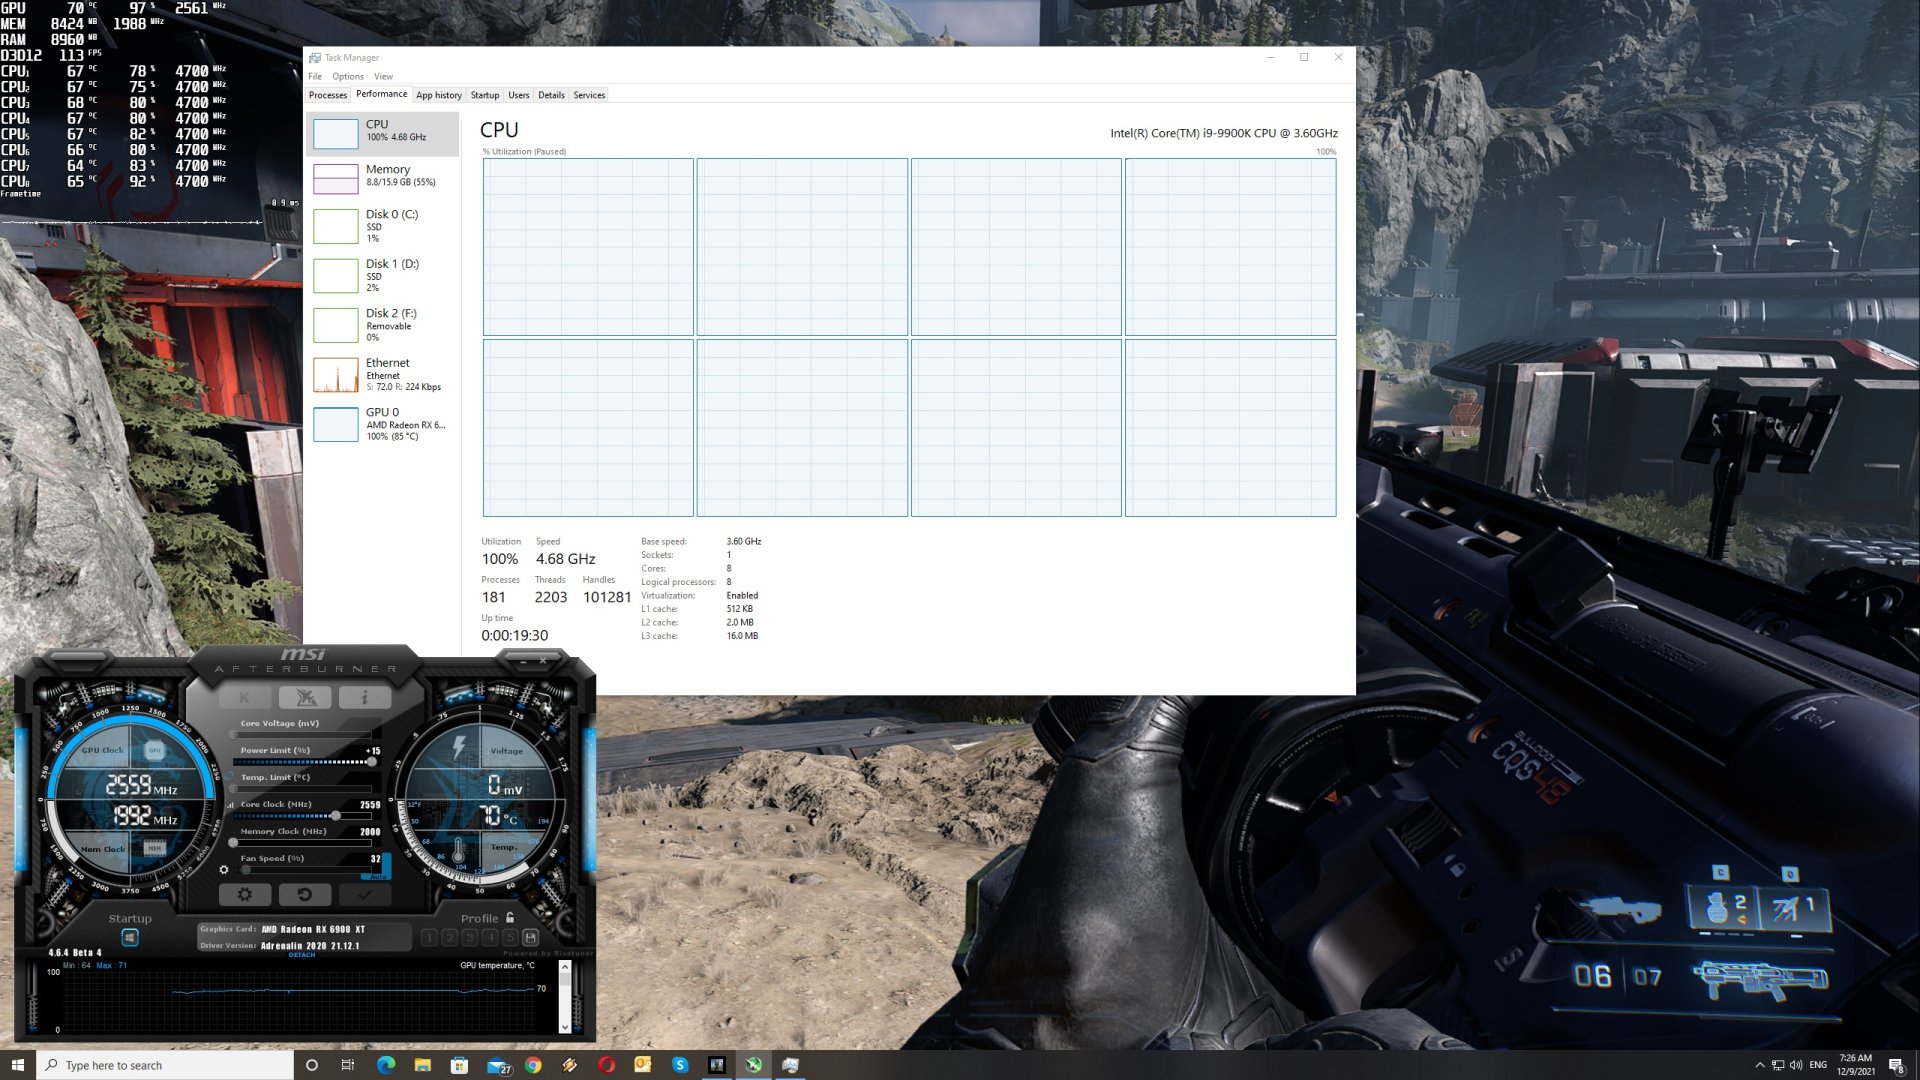
Task: Select profile slot 1 in Afterburner
Action: [432, 937]
